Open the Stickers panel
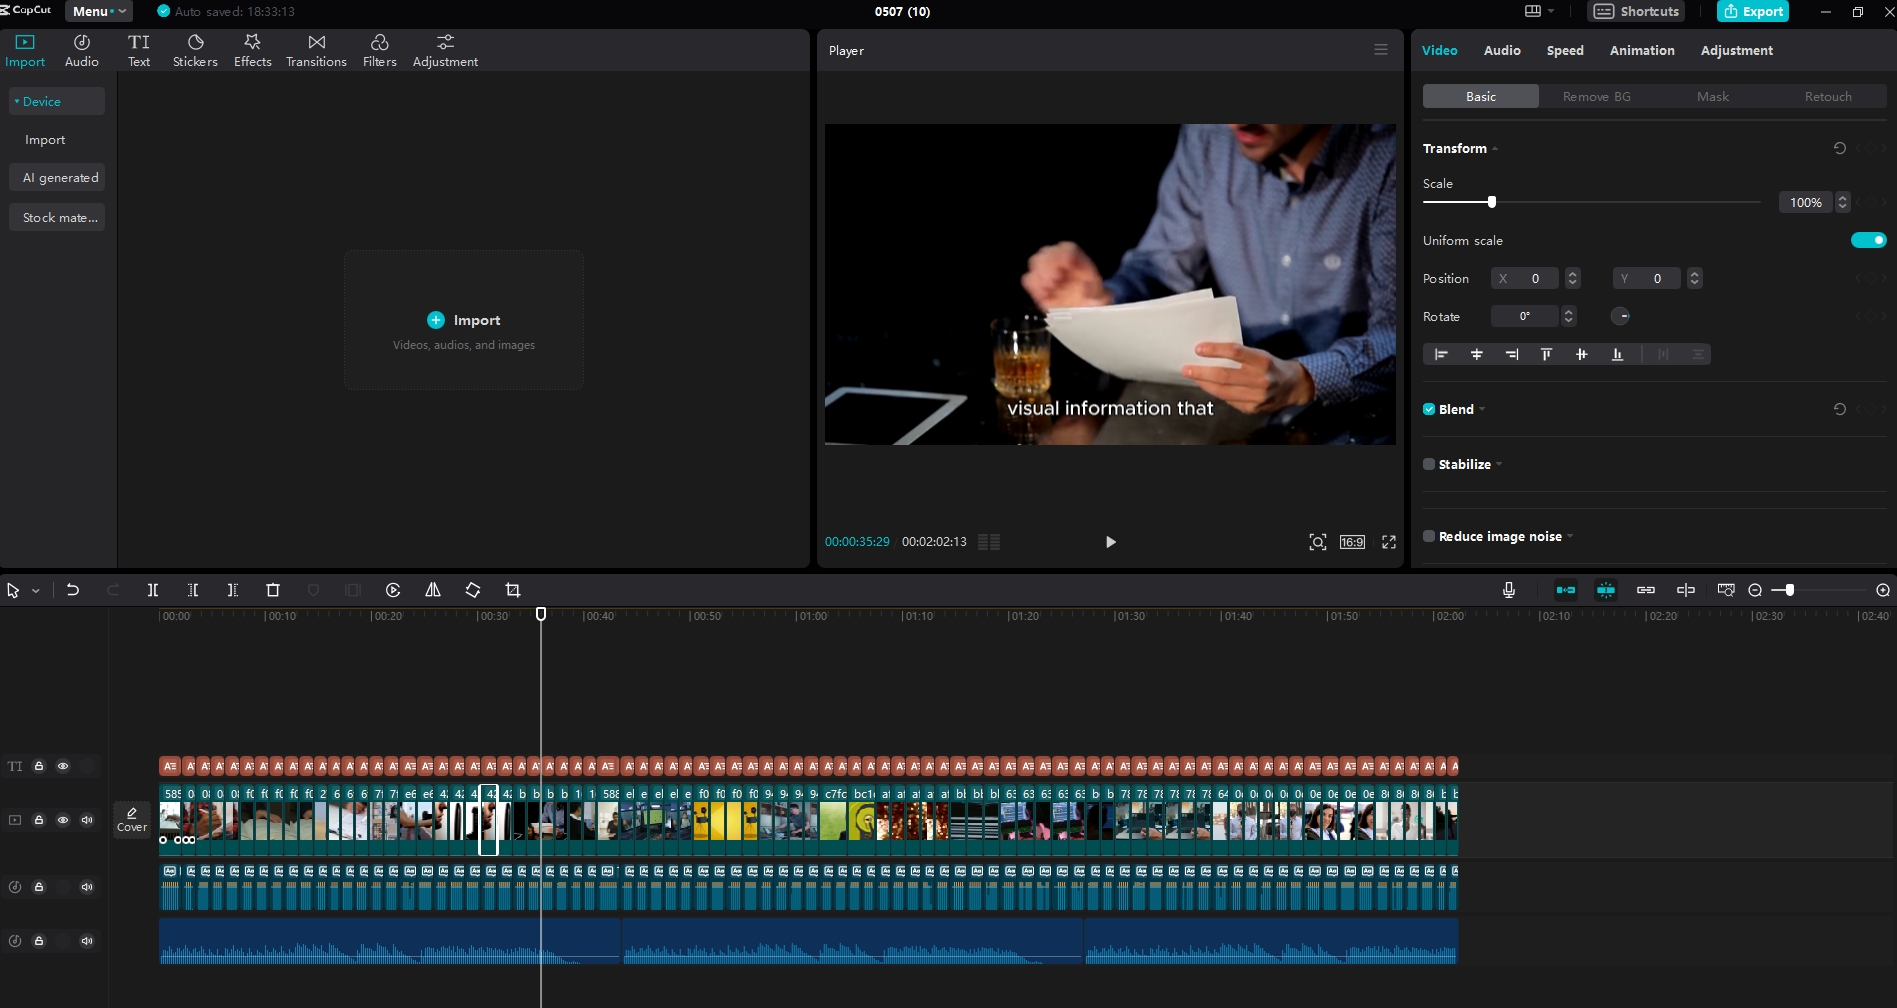This screenshot has height=1008, width=1897. pyautogui.click(x=194, y=50)
